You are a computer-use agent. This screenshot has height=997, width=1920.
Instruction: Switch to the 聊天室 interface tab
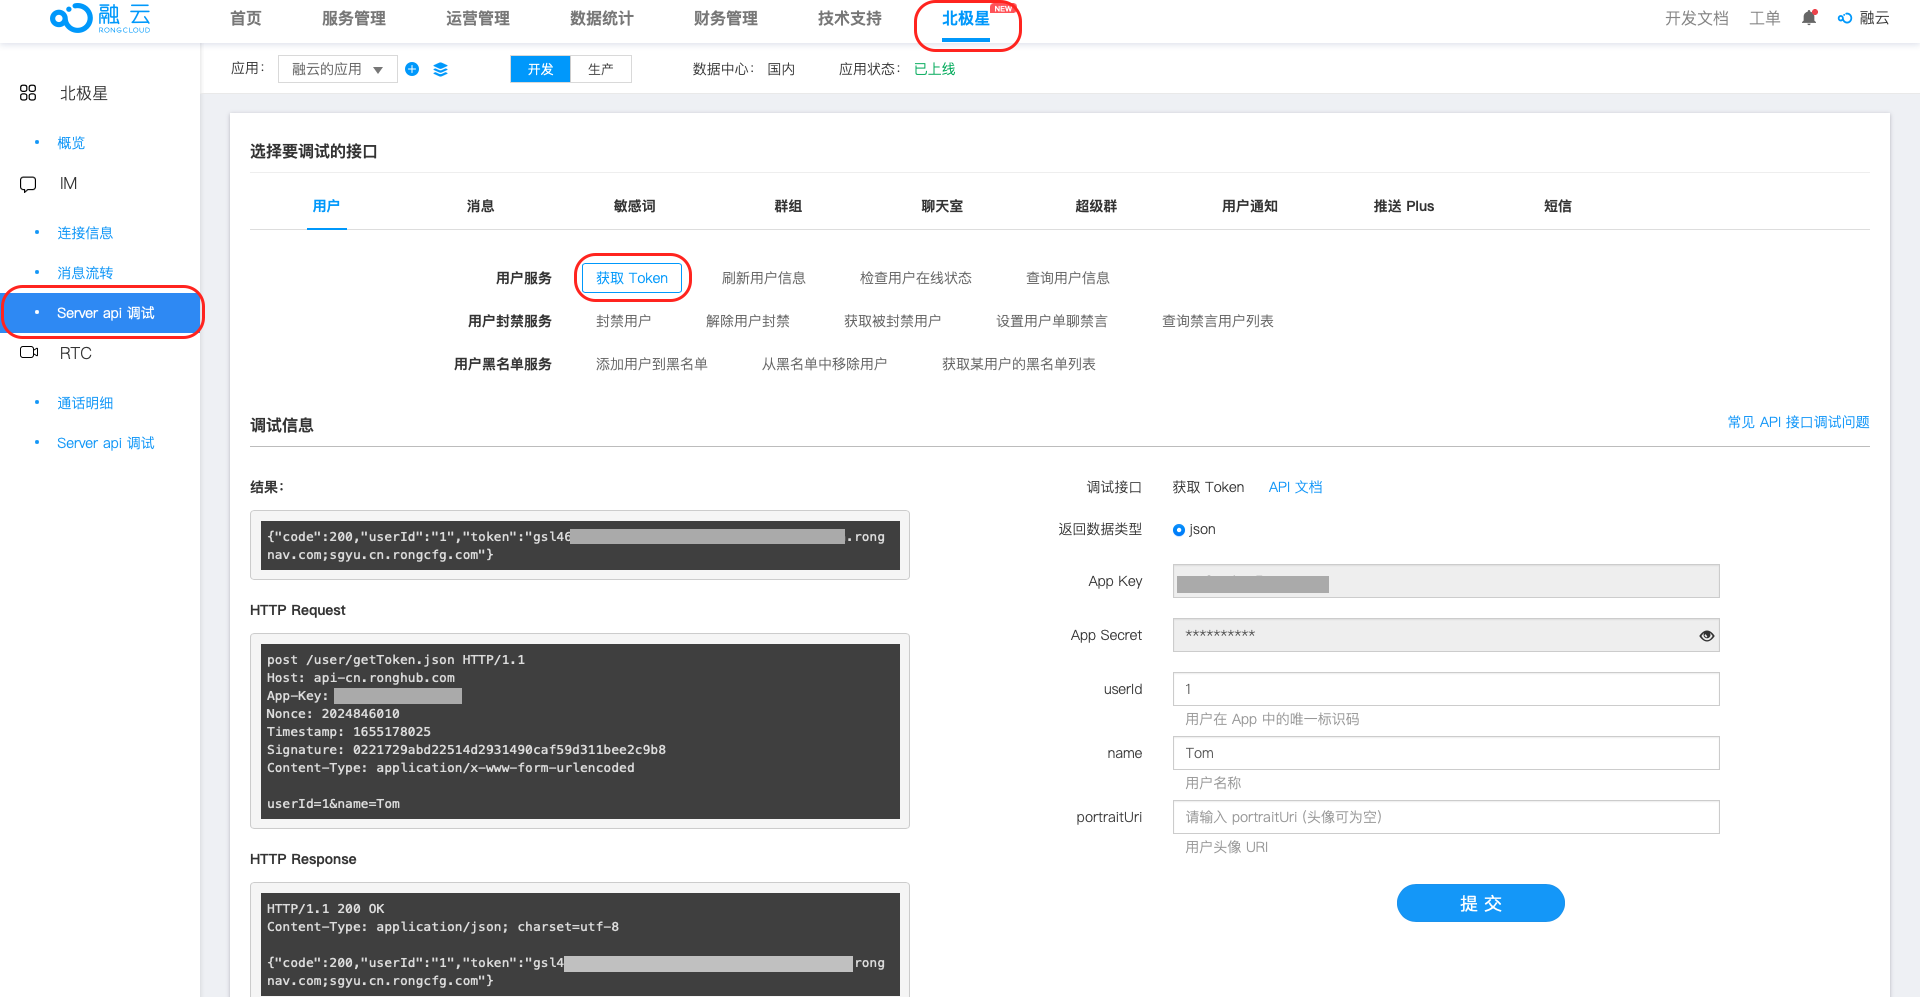tap(942, 206)
